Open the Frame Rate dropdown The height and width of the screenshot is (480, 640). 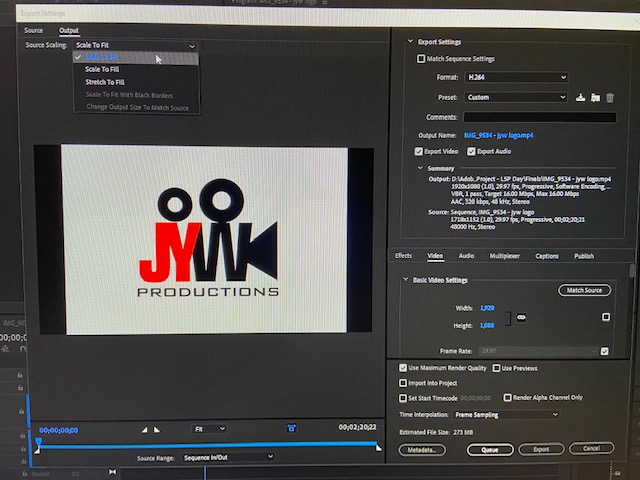tap(538, 351)
